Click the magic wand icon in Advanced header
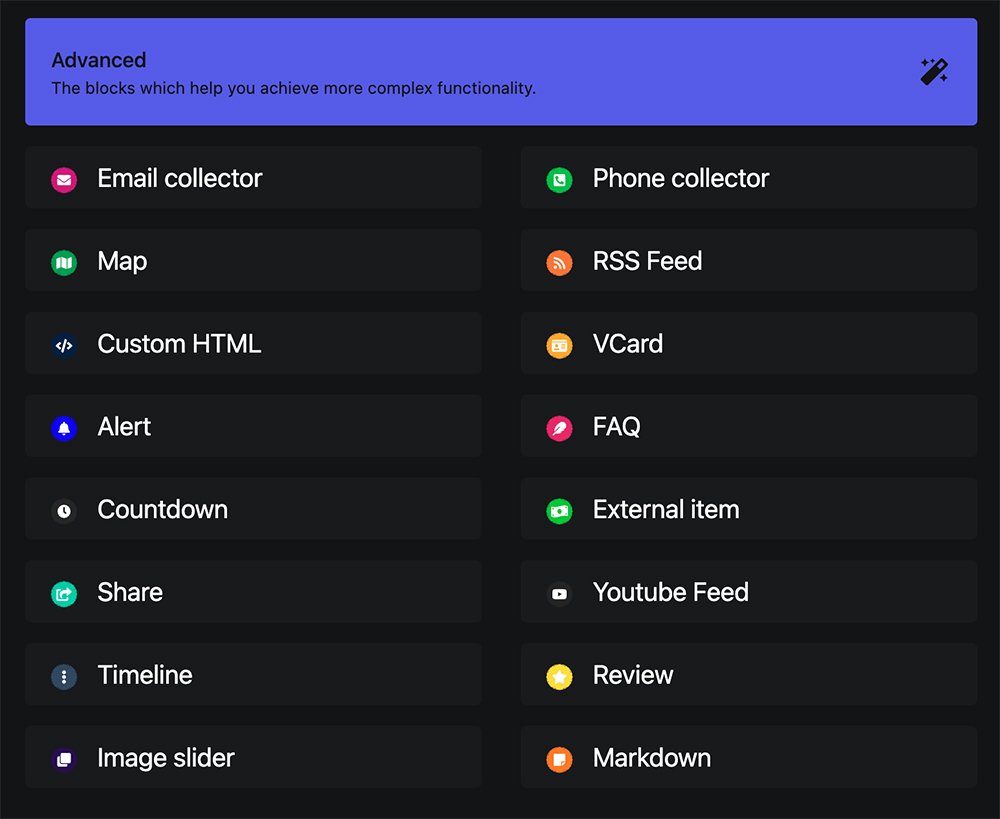This screenshot has width=1000, height=819. click(x=934, y=72)
